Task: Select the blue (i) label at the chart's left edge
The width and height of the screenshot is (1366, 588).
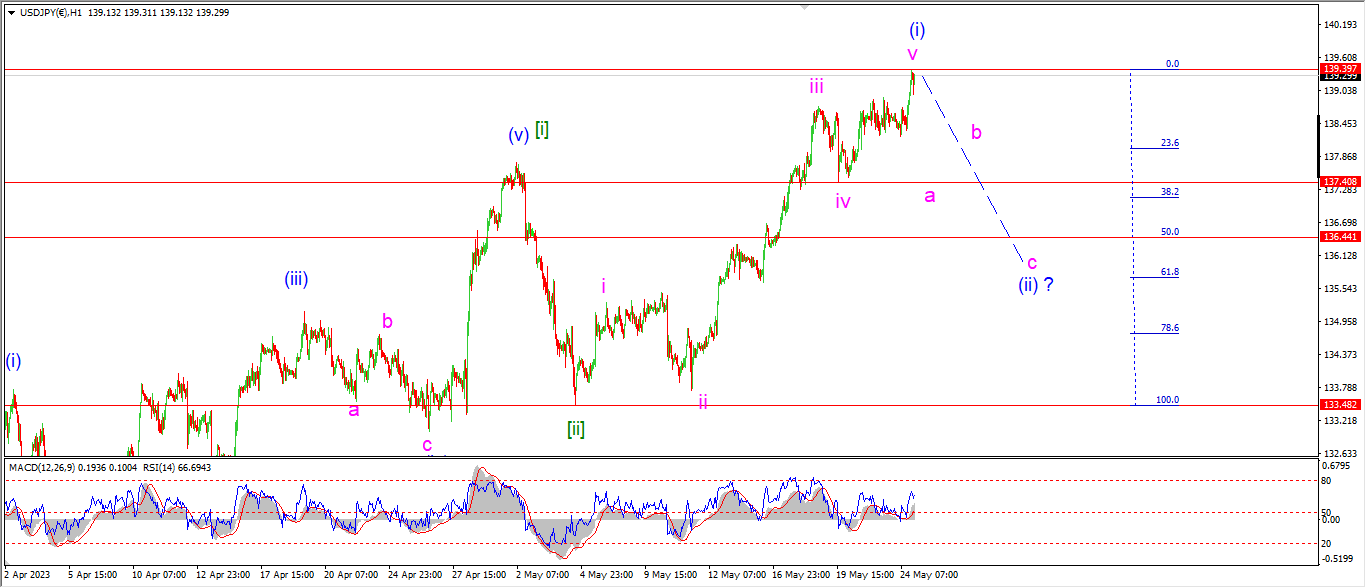Action: [x=13, y=361]
